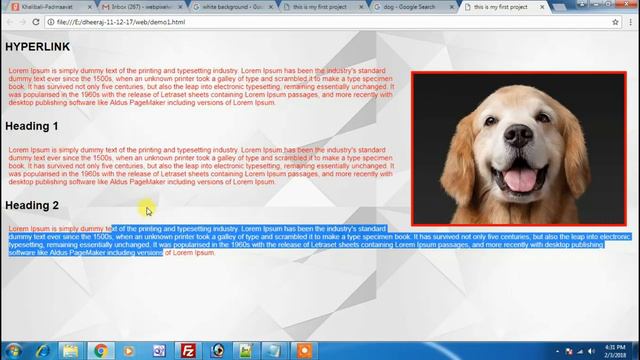This screenshot has width=640, height=360.
Task: Click the taskbar icon right of FileZilla
Action: click(218, 351)
